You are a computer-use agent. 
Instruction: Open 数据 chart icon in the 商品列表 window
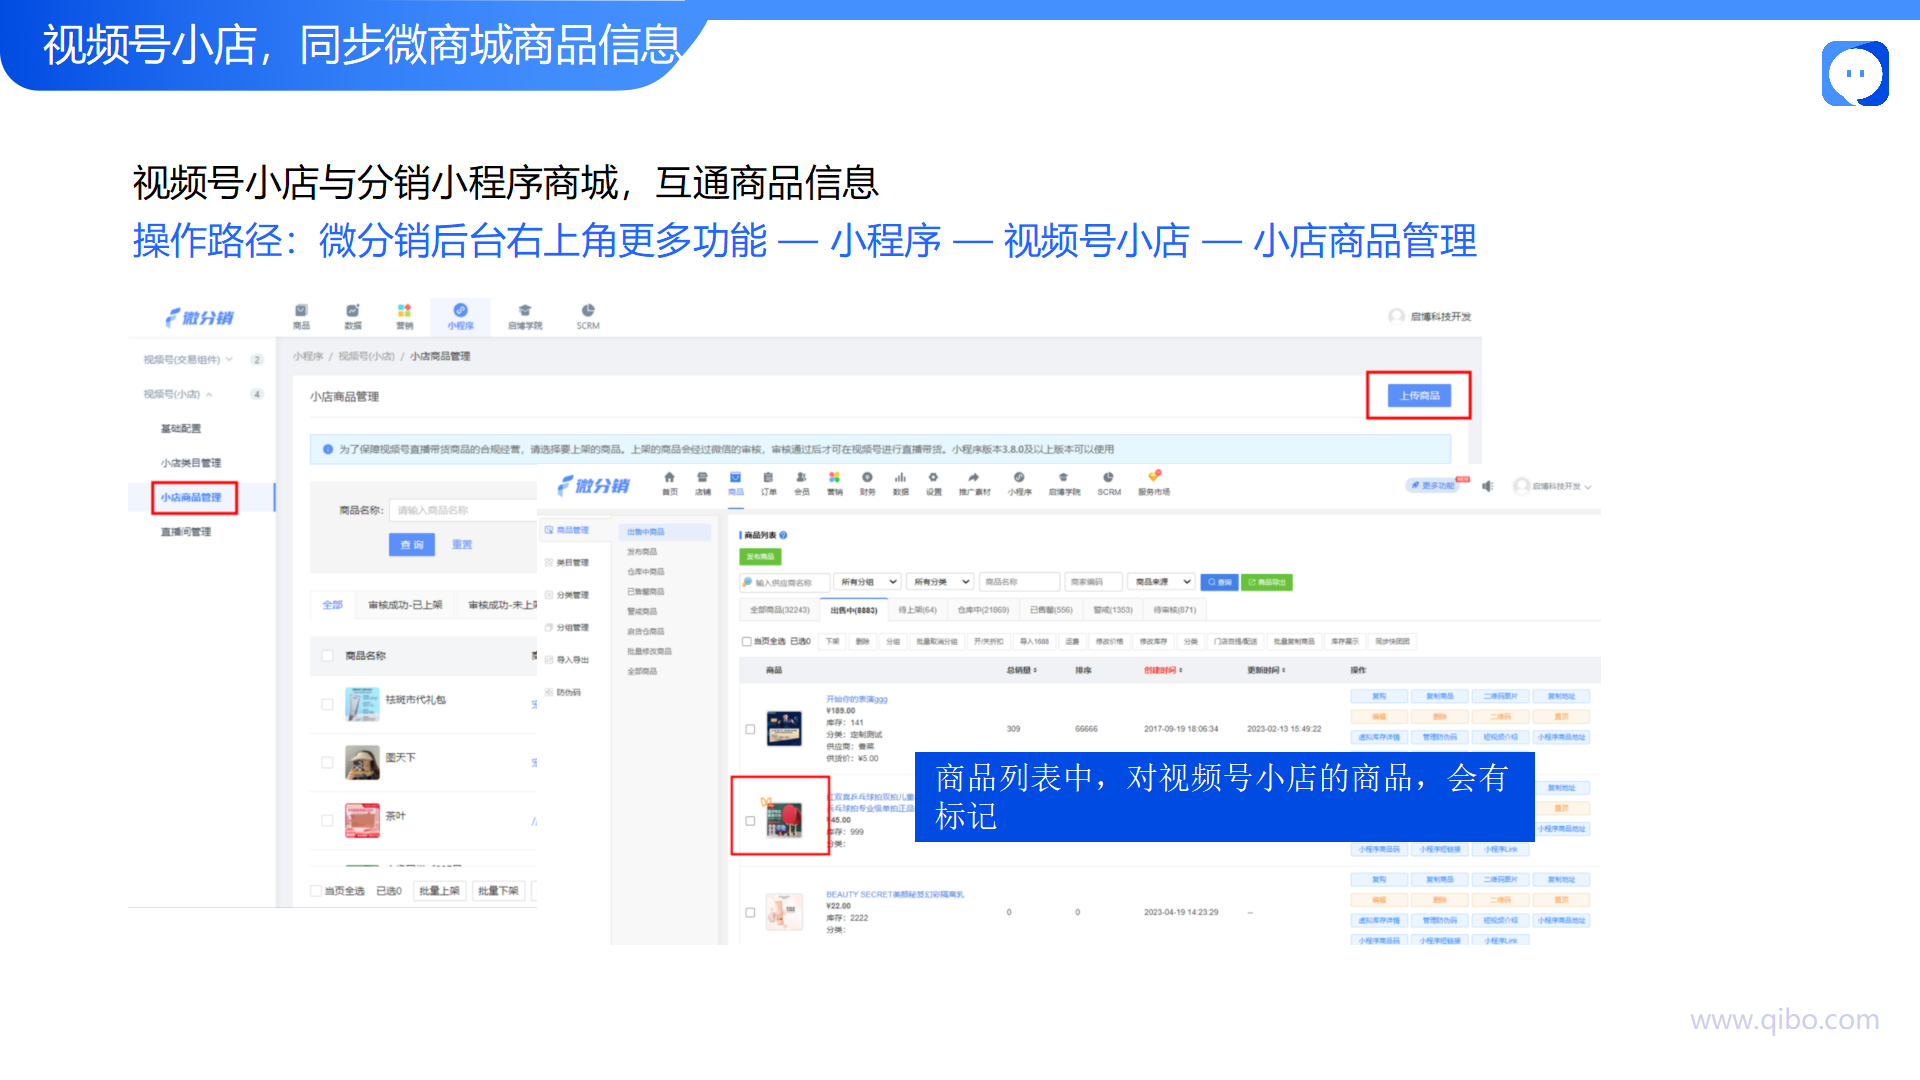pos(900,484)
